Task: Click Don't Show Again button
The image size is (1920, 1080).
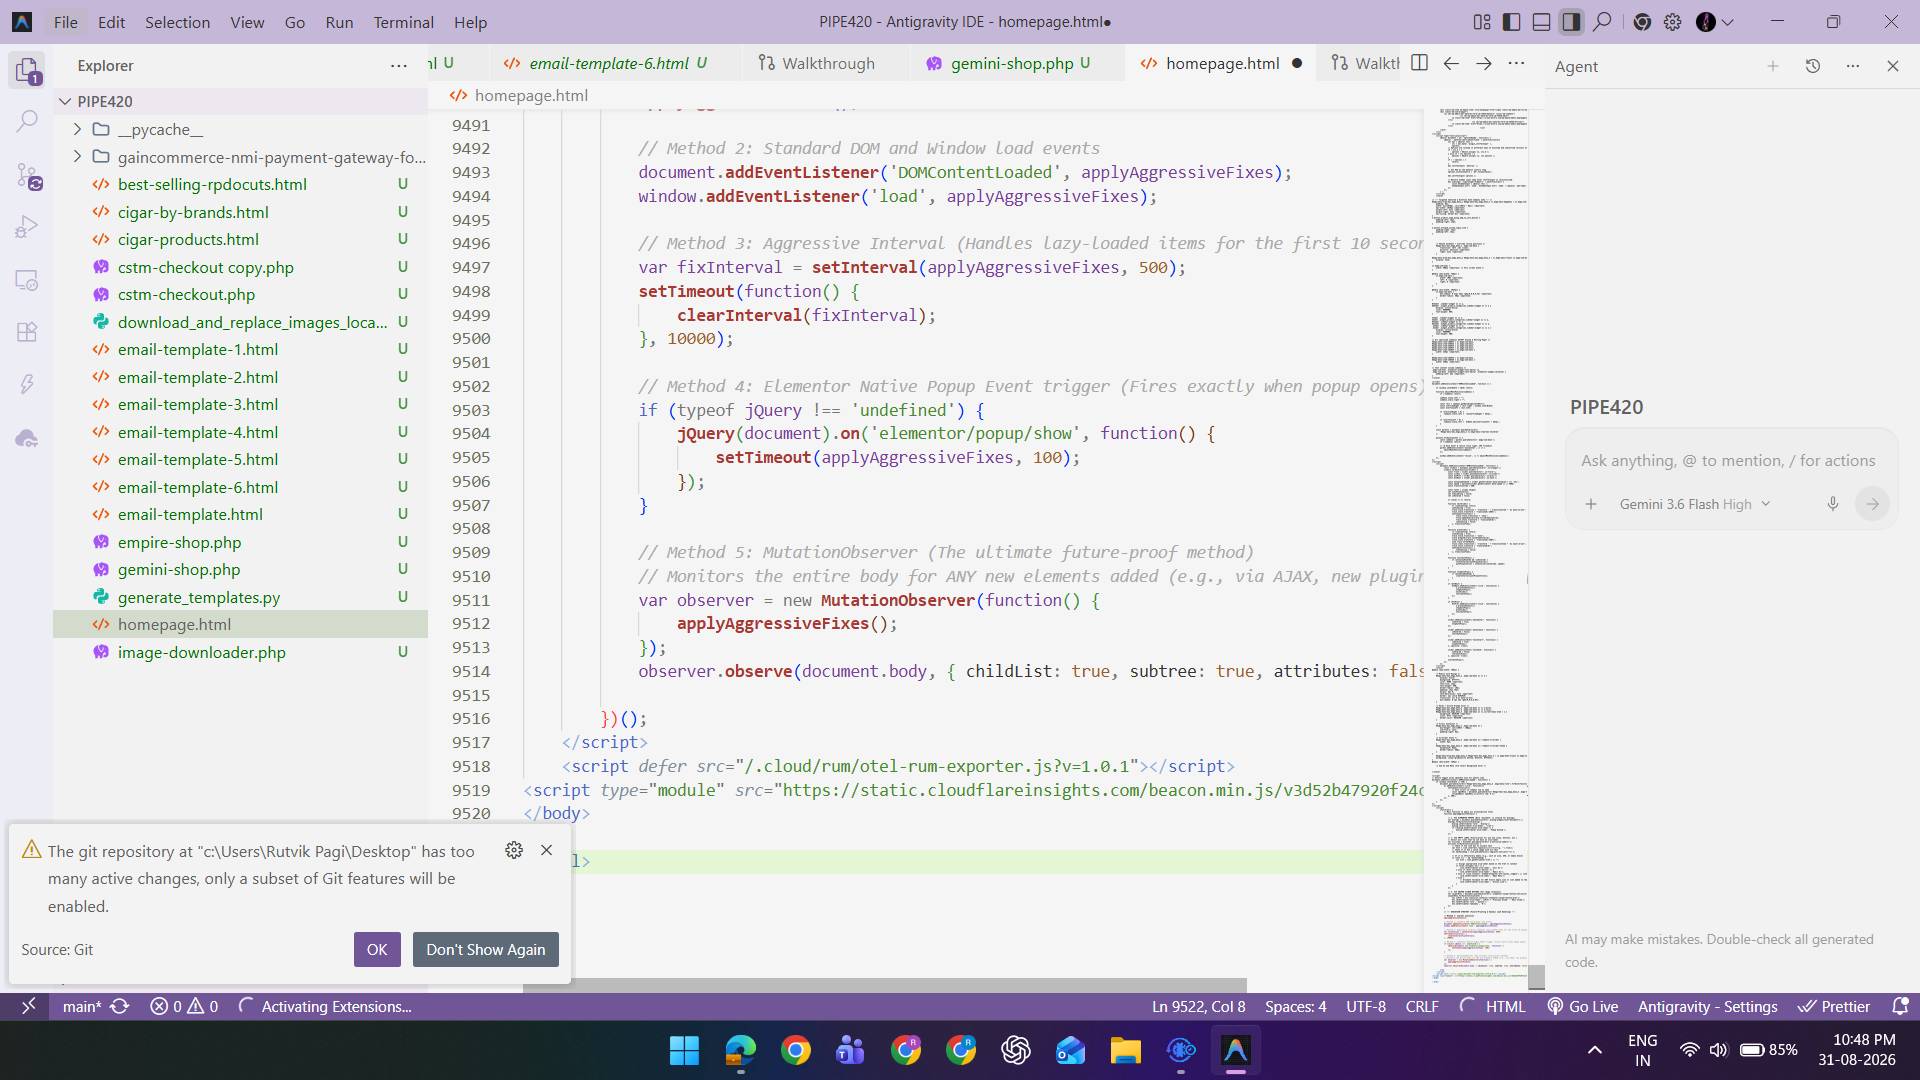Action: pos(486,949)
